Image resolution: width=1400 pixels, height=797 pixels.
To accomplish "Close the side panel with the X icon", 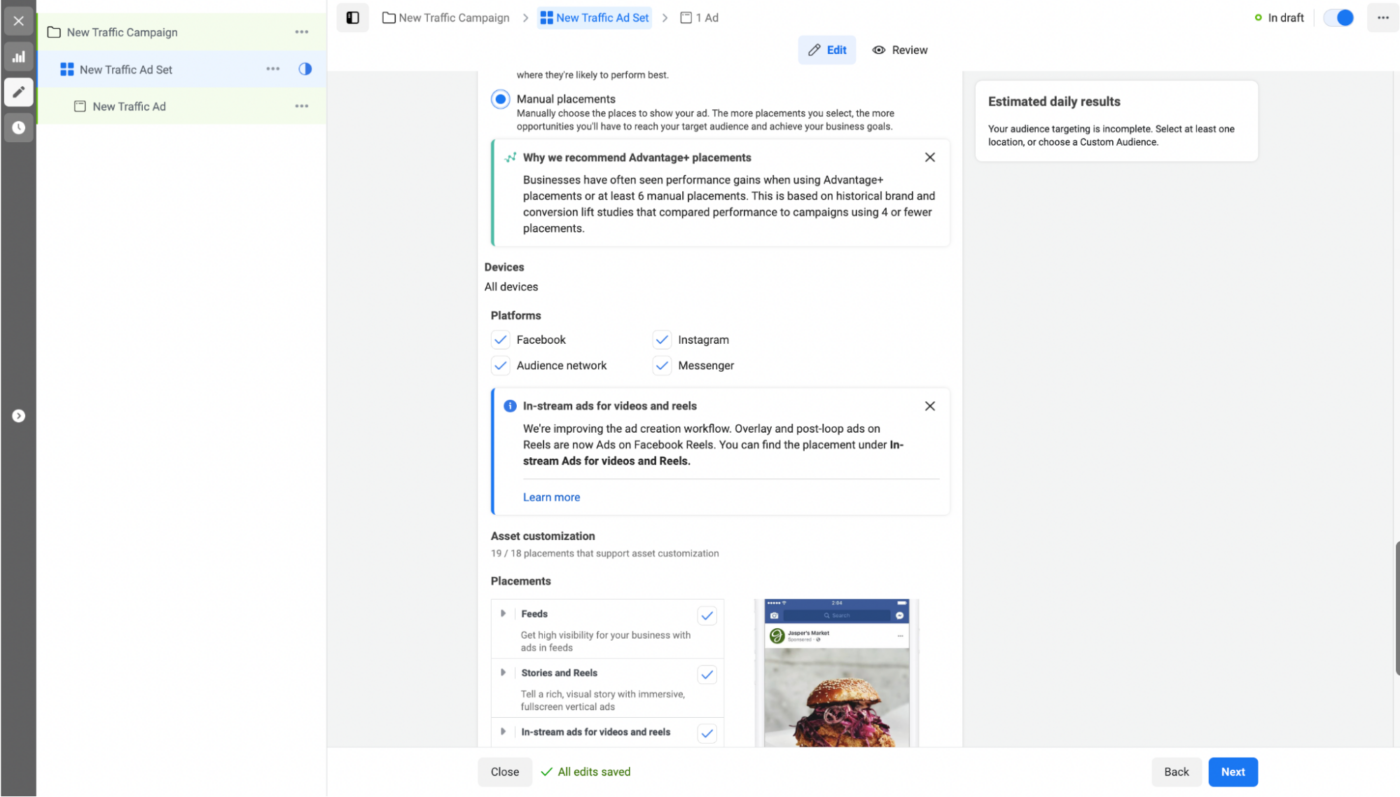I will [18, 20].
